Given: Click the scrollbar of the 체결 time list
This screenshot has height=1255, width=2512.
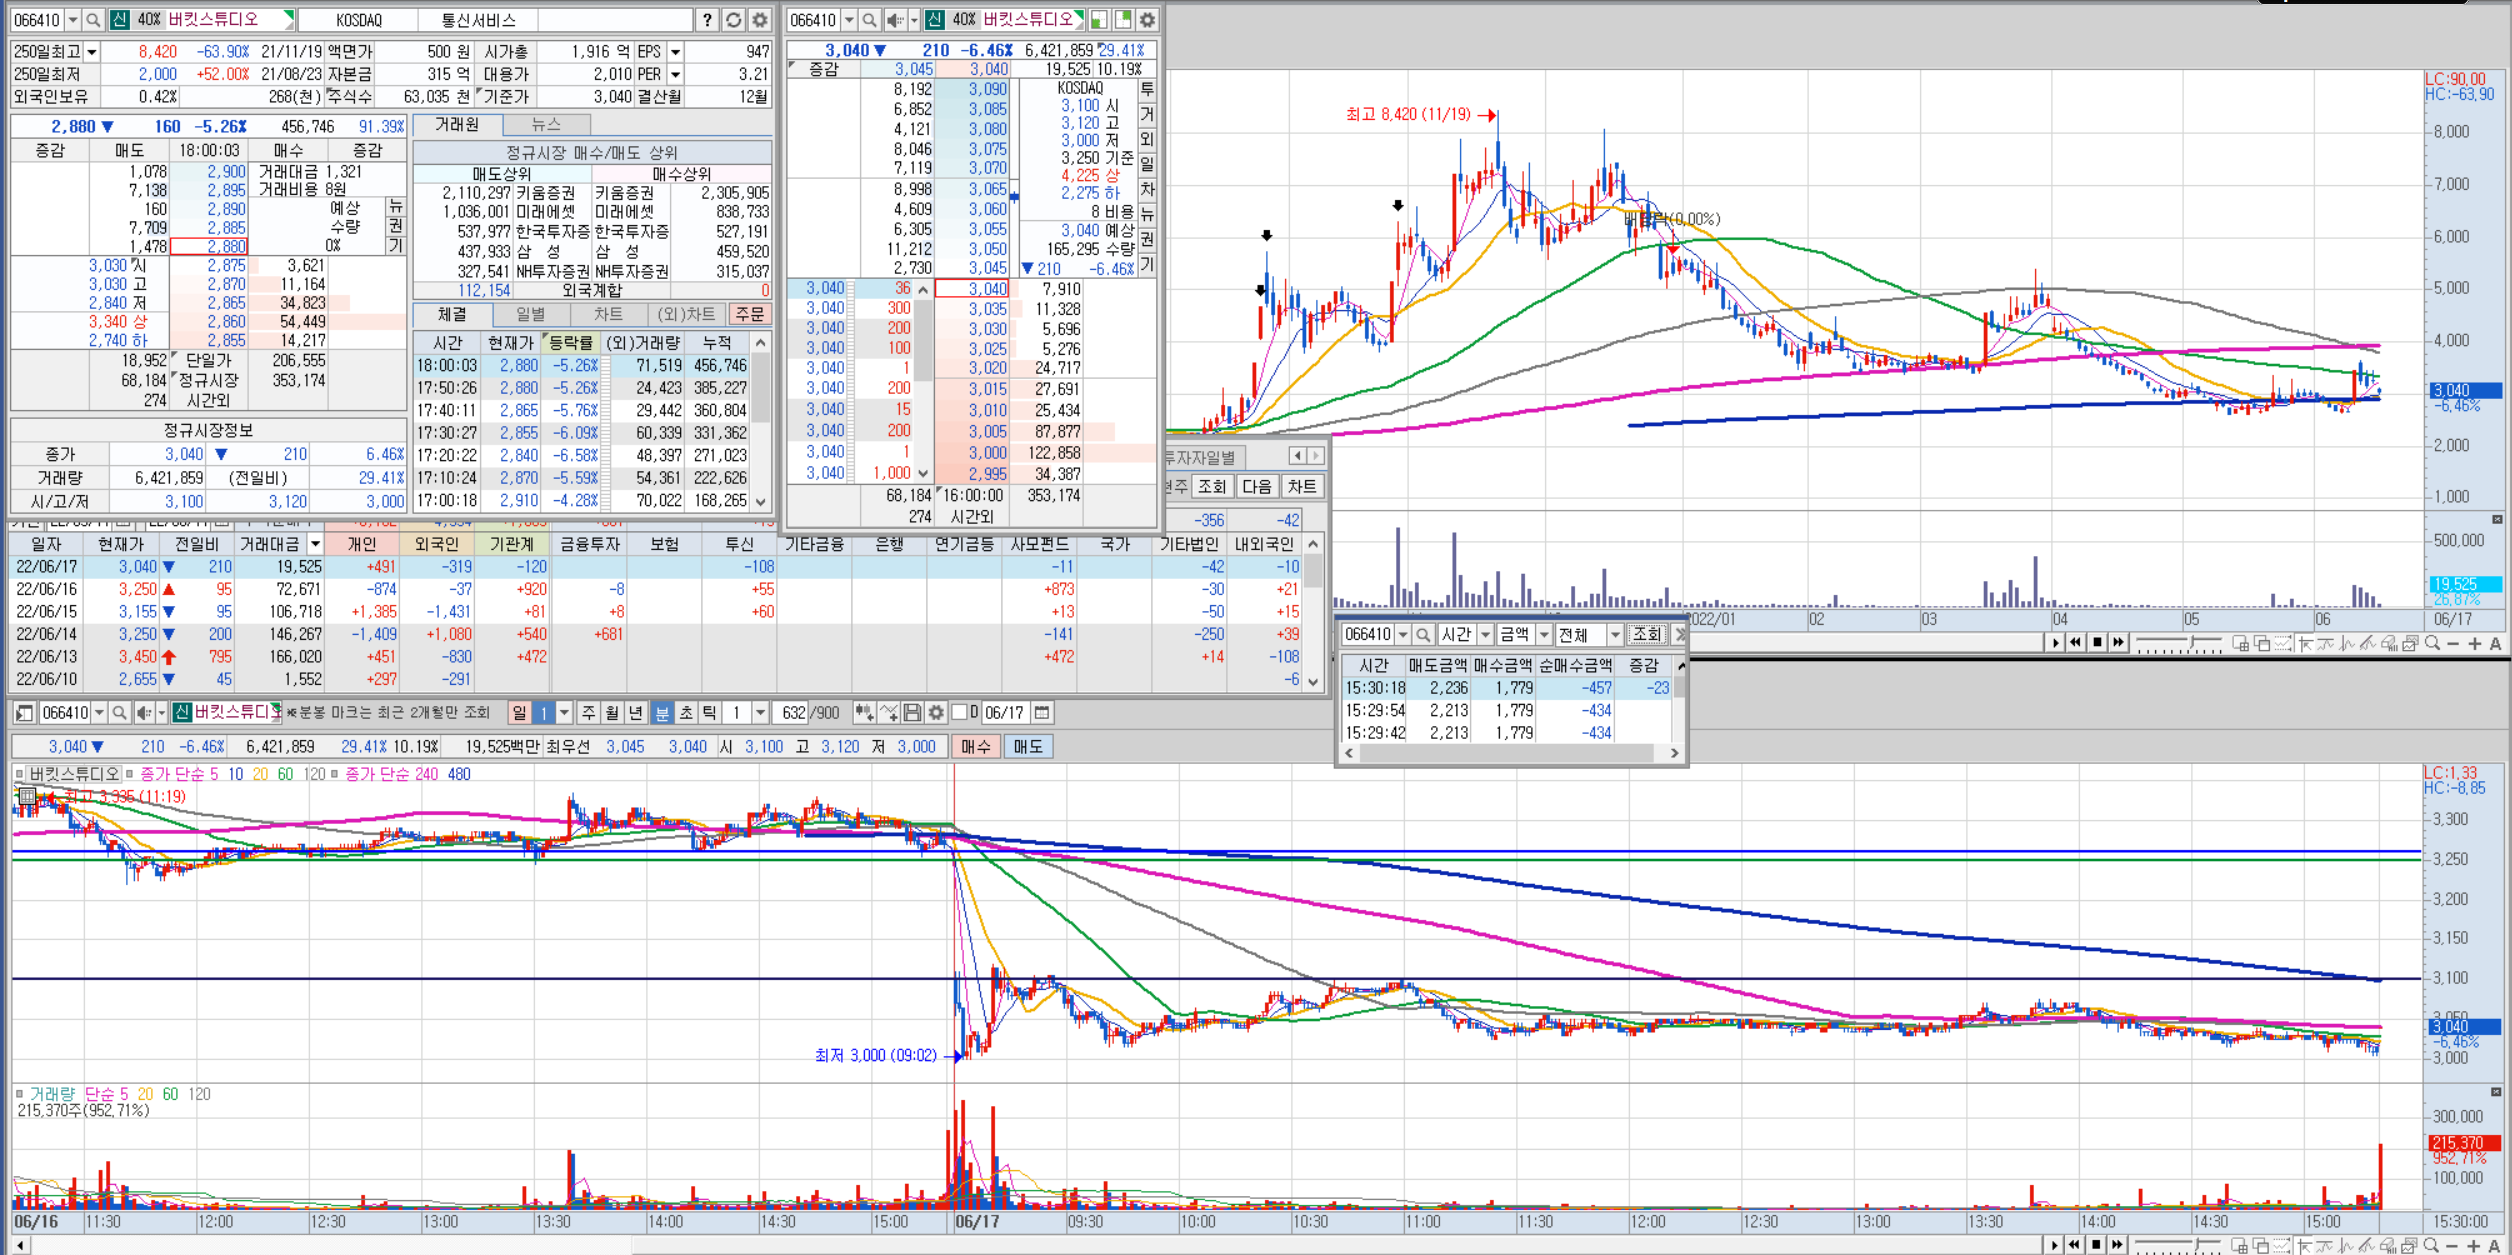Looking at the screenshot, I should click(x=761, y=421).
